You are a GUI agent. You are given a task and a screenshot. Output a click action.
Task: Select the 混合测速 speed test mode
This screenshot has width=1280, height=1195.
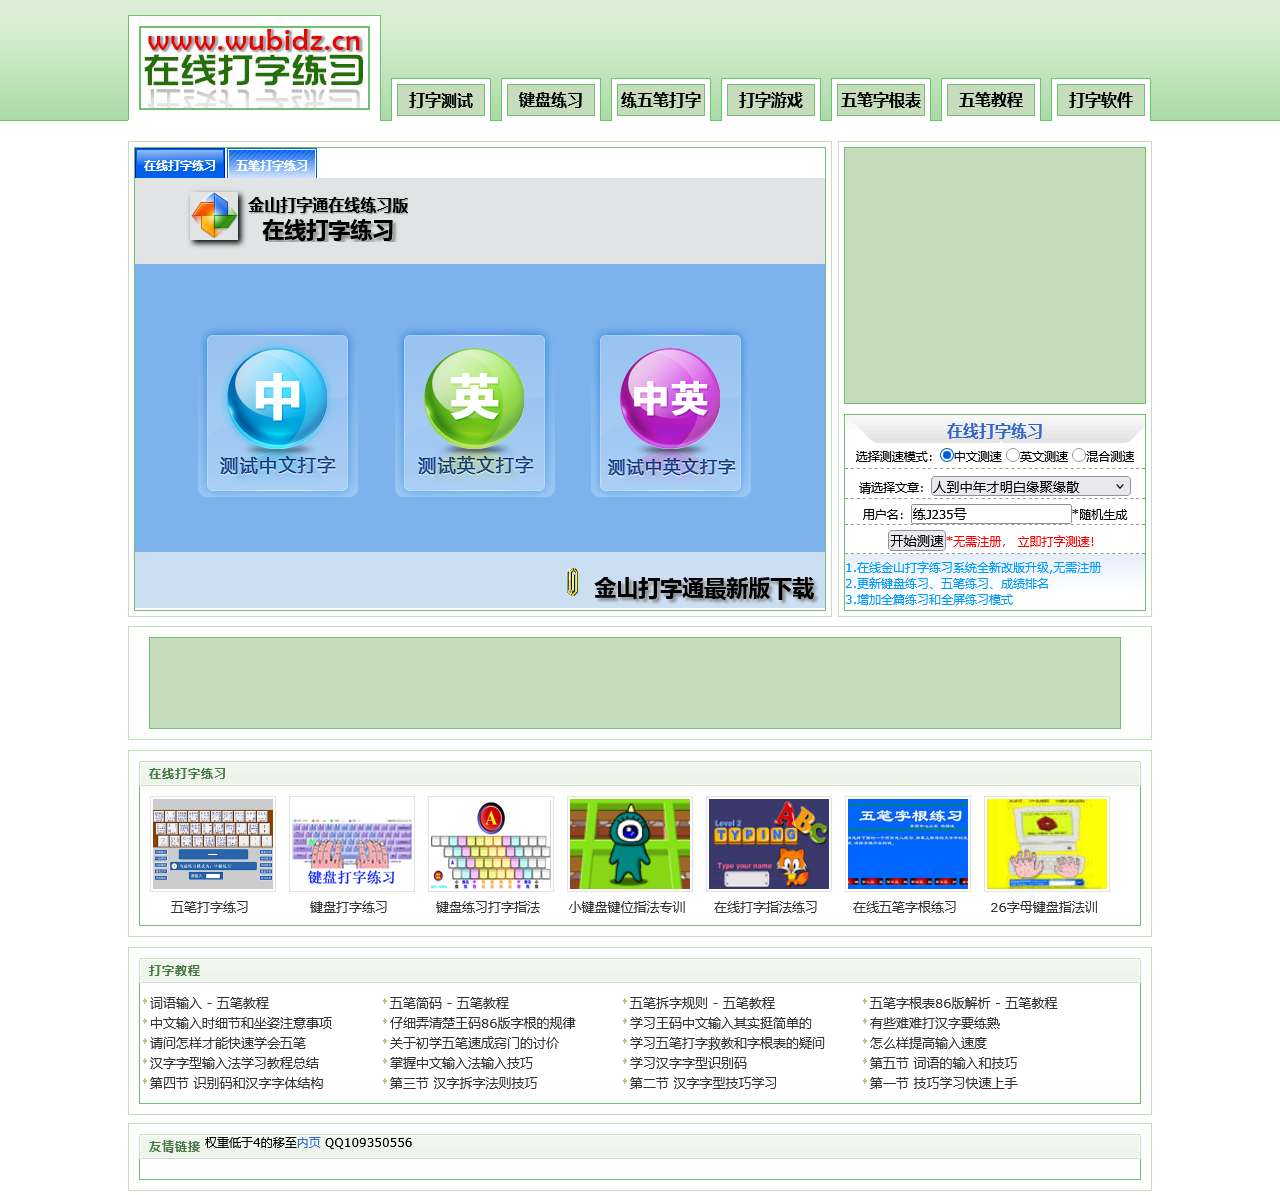[x=1080, y=454]
